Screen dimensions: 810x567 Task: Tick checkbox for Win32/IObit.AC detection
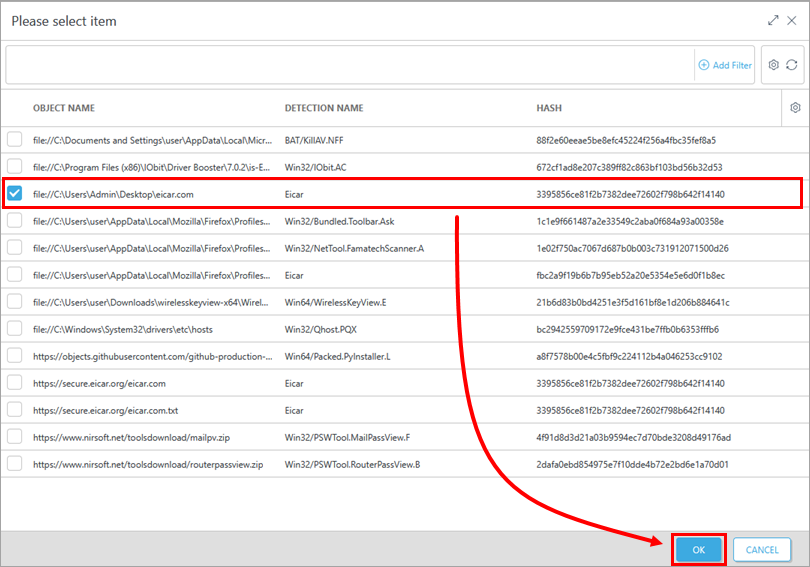[x=15, y=167]
